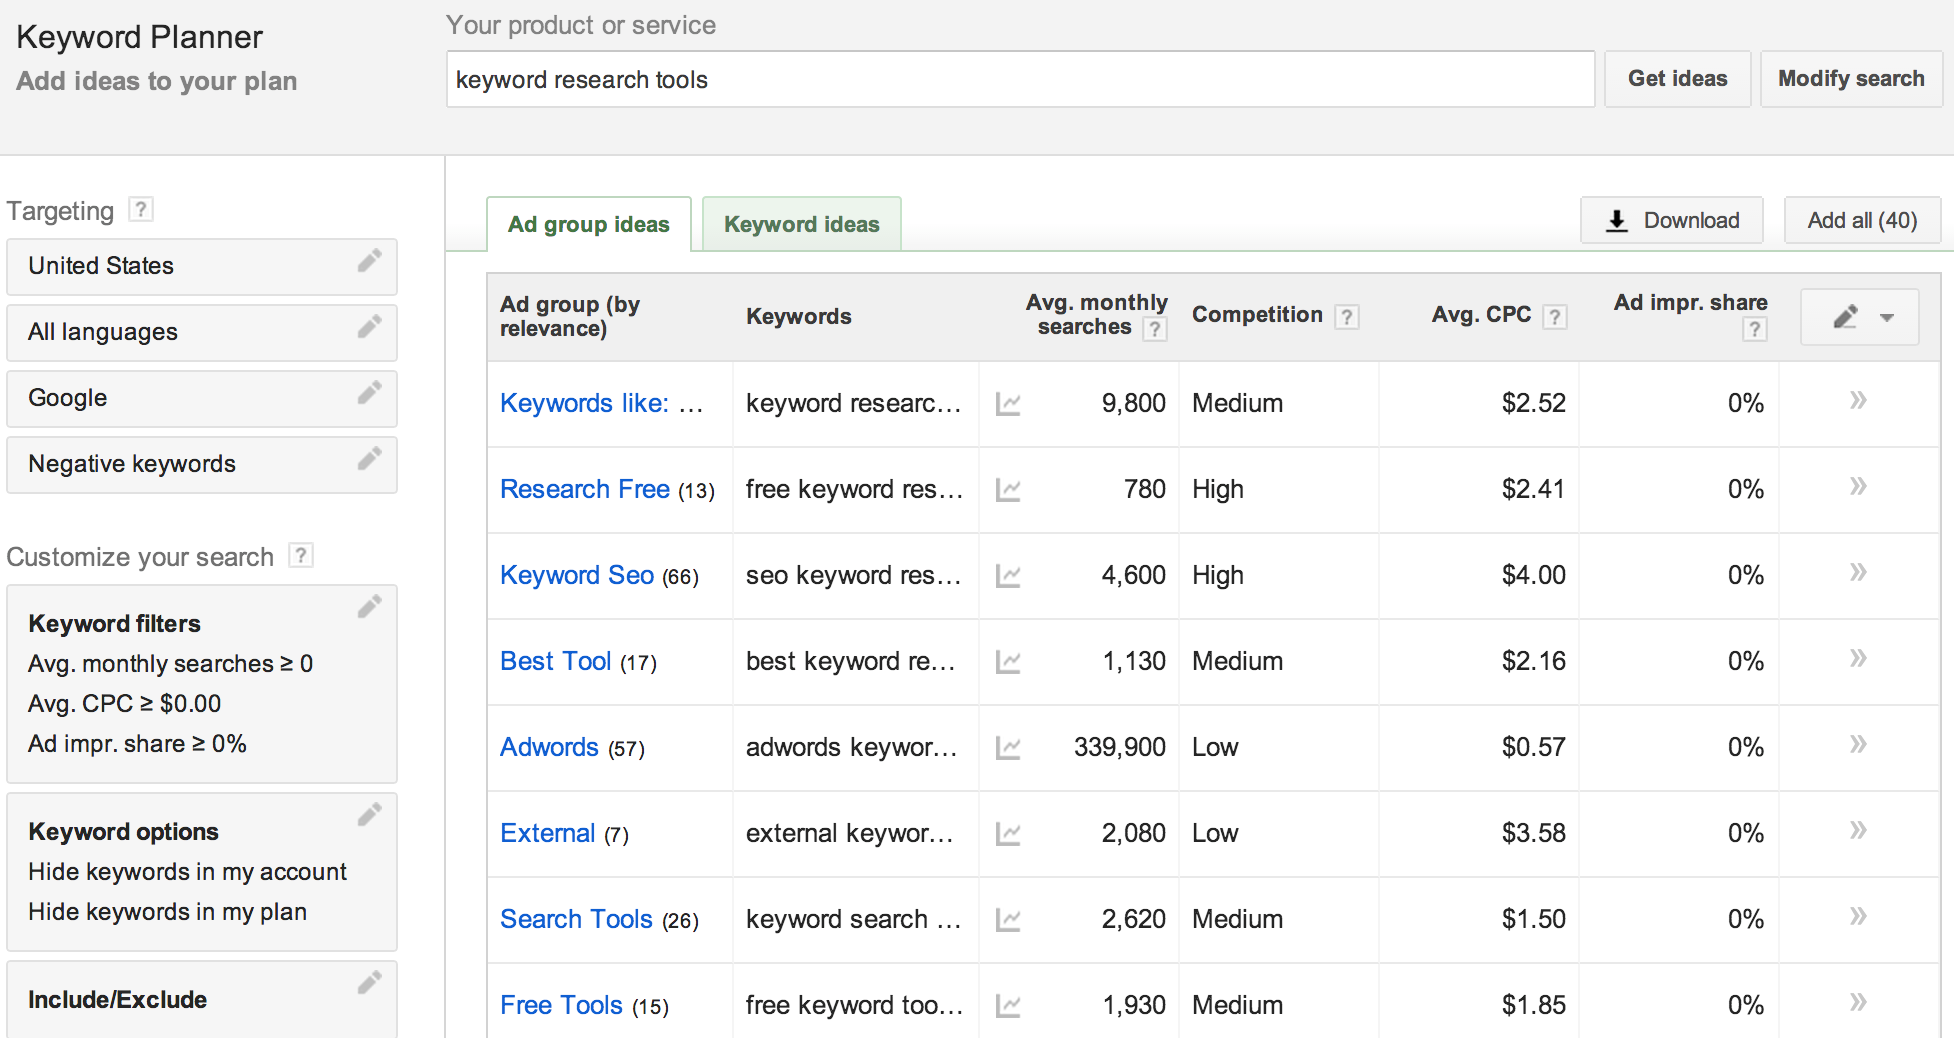Sort by Ad impr. share column header
1954x1038 pixels.
click(1690, 303)
